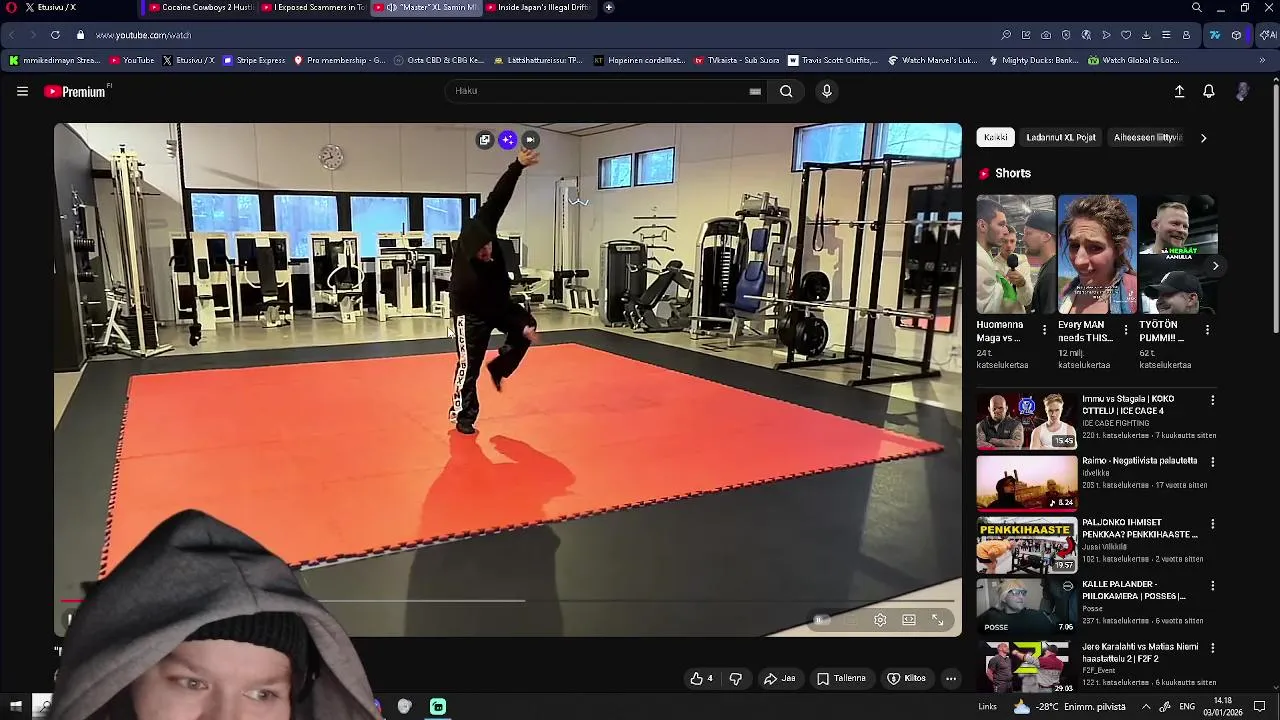
Task: Open options menu for Immu vs Stagala video
Action: tap(1212, 400)
